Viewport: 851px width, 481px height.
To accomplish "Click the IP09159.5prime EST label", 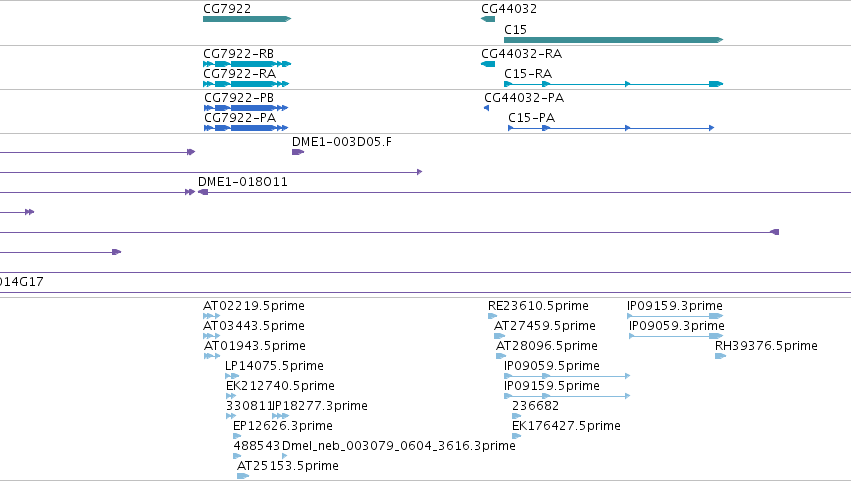I will (552, 386).
